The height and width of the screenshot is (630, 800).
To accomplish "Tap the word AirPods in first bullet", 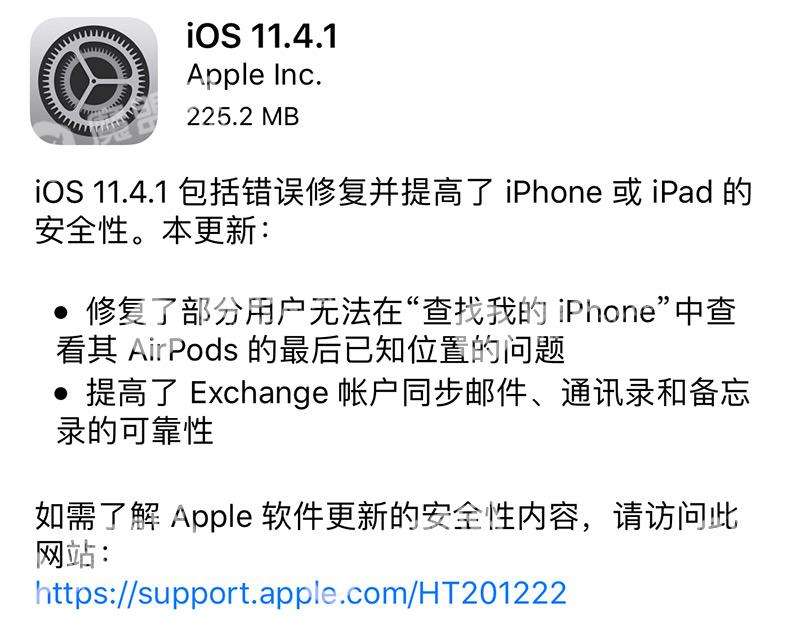I will click(x=183, y=350).
